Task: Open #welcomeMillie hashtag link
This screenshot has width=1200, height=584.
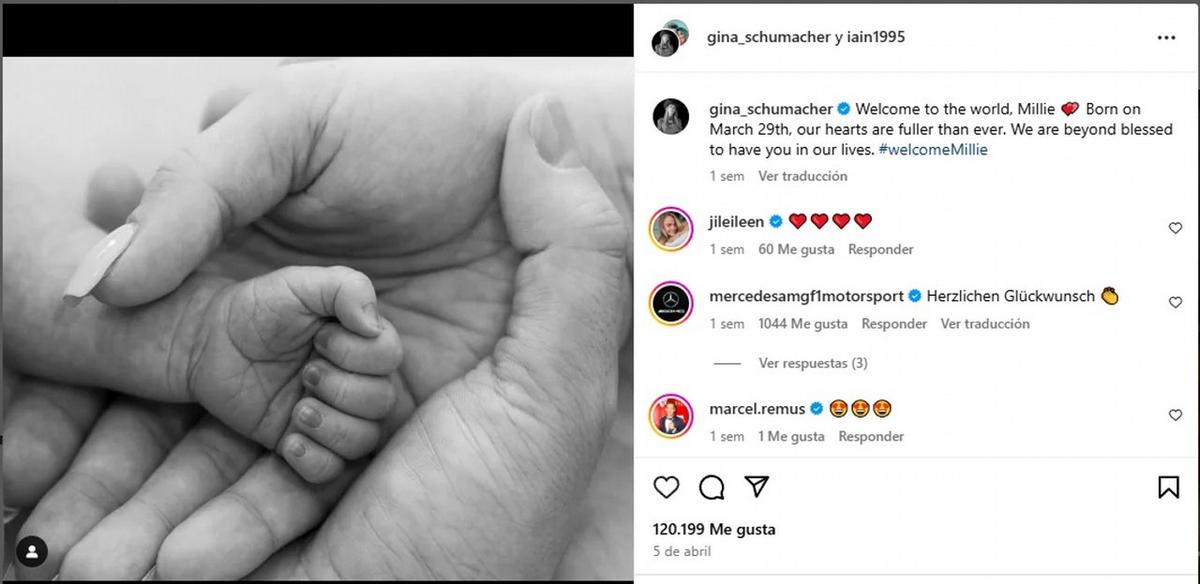Action: 932,149
